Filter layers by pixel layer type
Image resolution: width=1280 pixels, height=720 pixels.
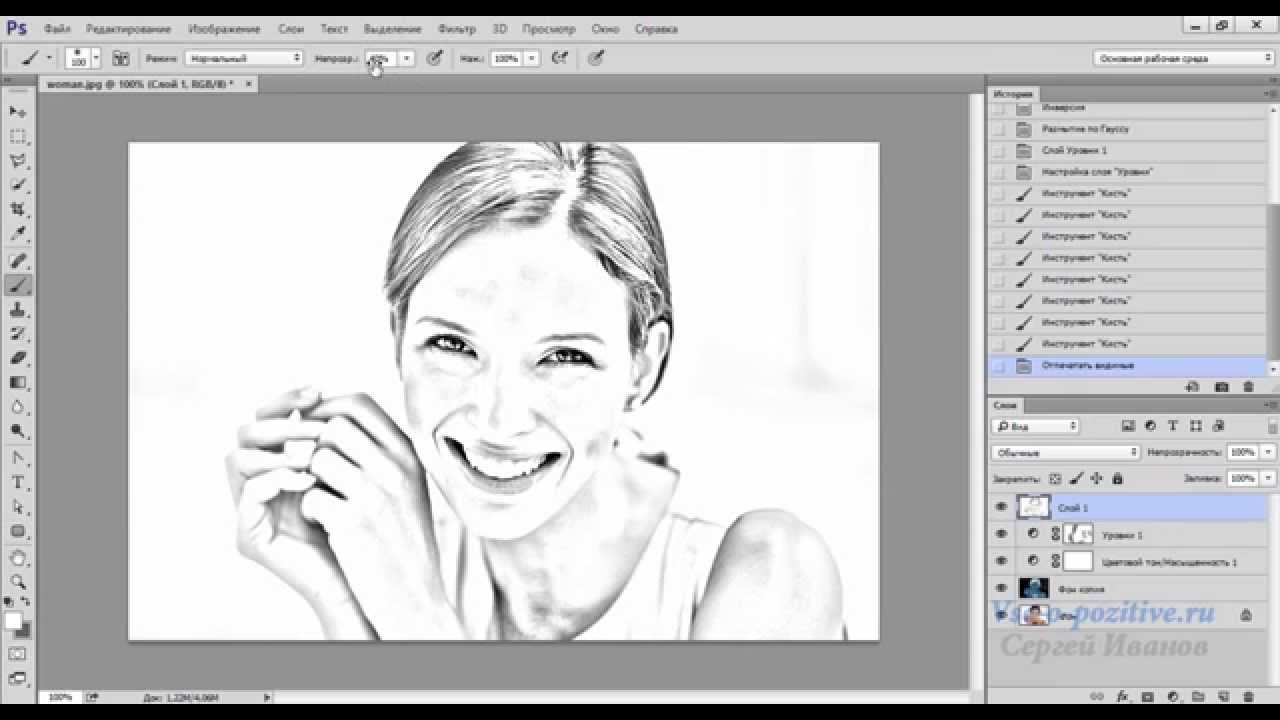pos(1128,426)
